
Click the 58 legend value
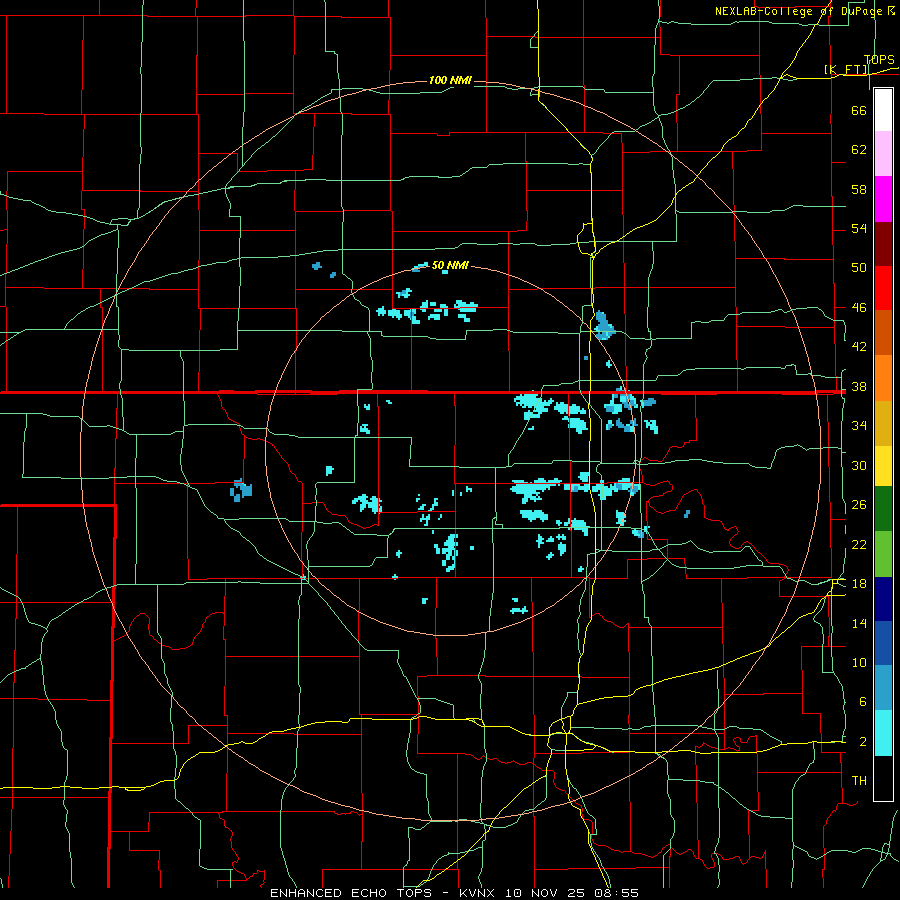859,189
